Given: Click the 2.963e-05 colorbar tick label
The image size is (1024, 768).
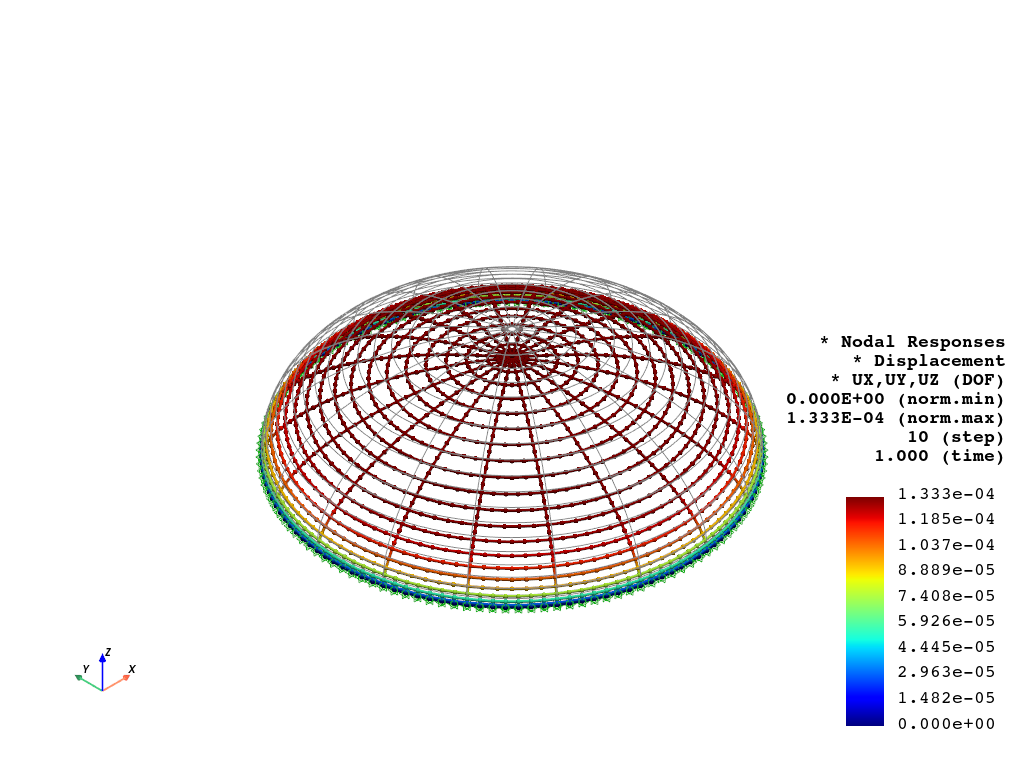Looking at the screenshot, I should point(946,672).
